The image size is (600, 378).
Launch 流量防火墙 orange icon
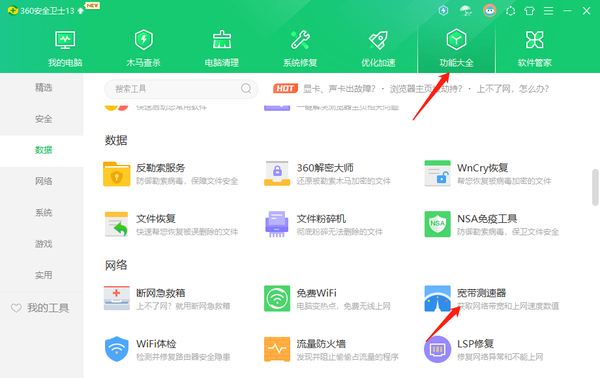pos(277,349)
